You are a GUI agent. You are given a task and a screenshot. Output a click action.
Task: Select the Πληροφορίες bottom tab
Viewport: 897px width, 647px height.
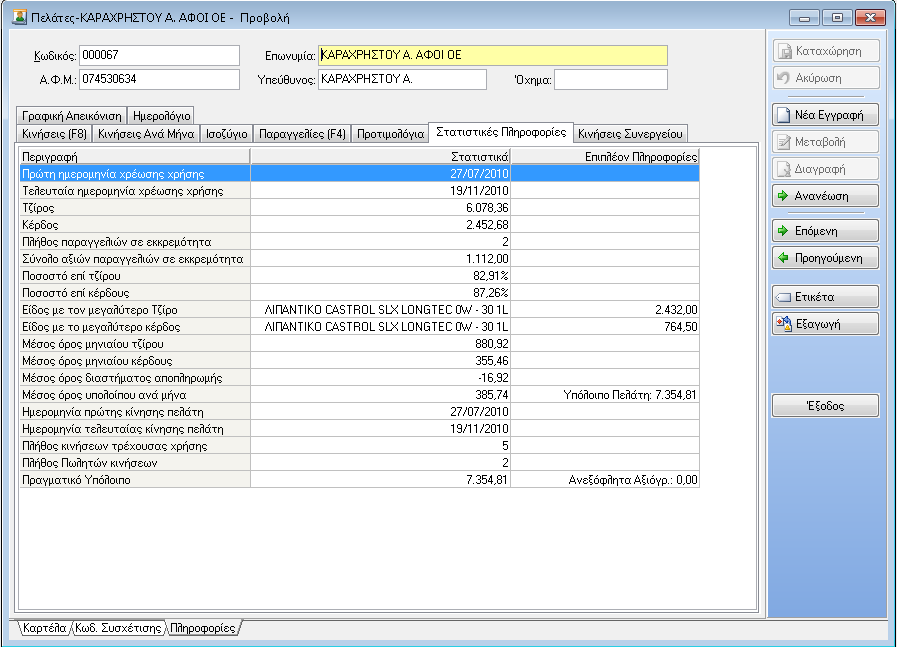[203, 628]
